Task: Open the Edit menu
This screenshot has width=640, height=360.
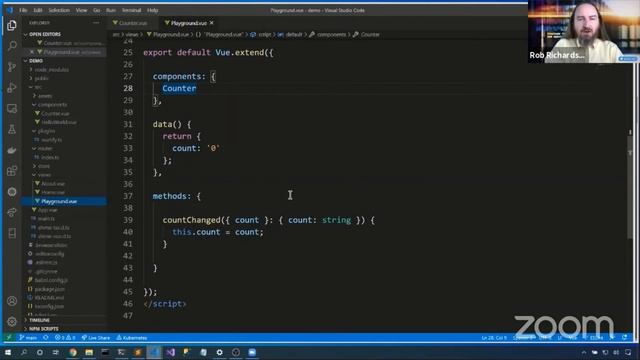Action: (x=38, y=10)
